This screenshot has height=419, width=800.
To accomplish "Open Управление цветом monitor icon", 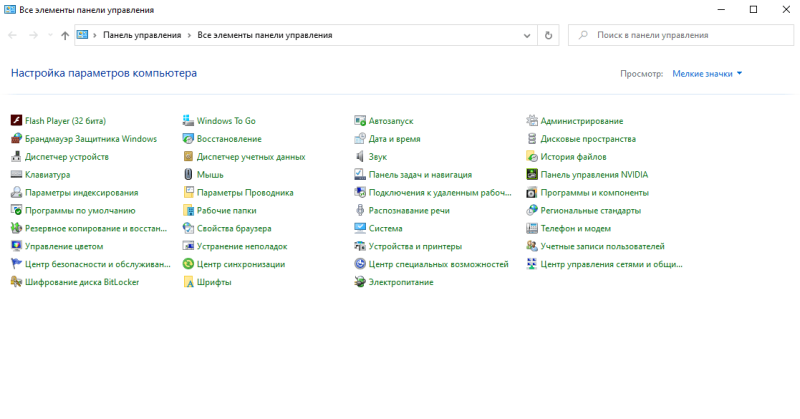I will coord(16,246).
